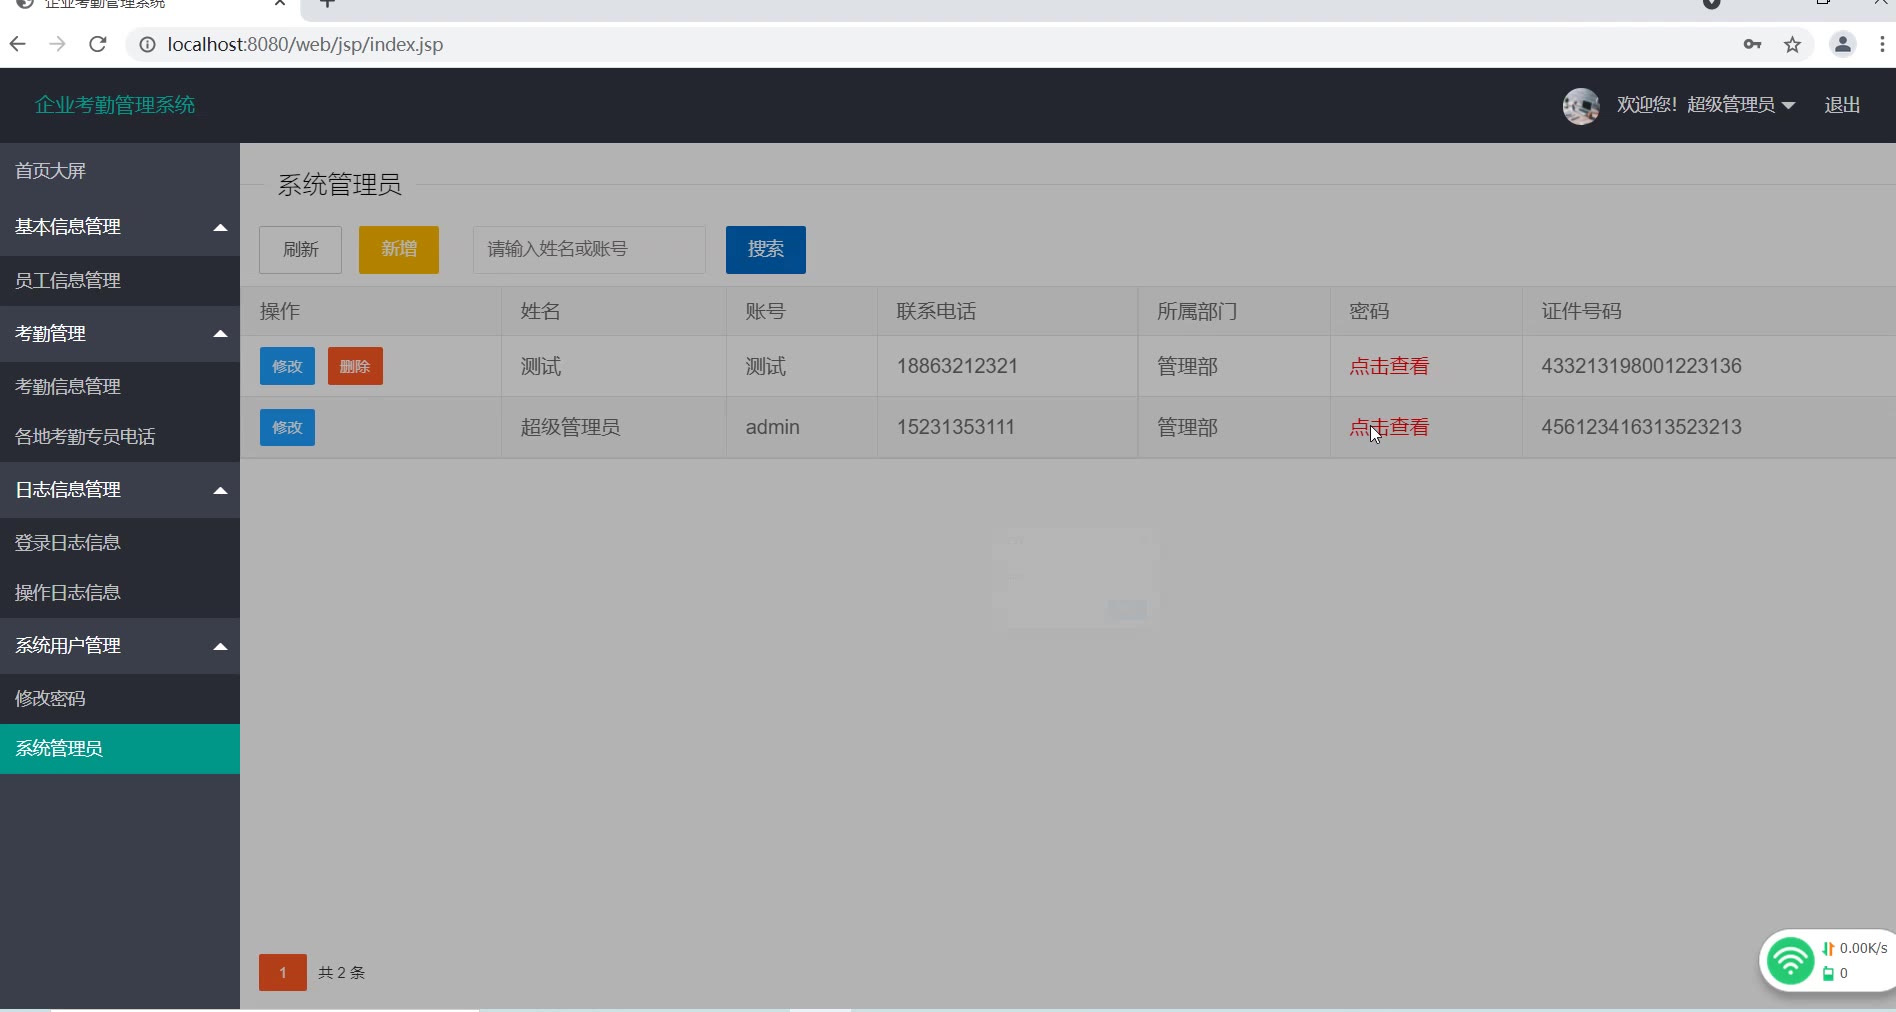Open 考勤信息管理 sidebar item
This screenshot has height=1012, width=1896.
[120, 387]
